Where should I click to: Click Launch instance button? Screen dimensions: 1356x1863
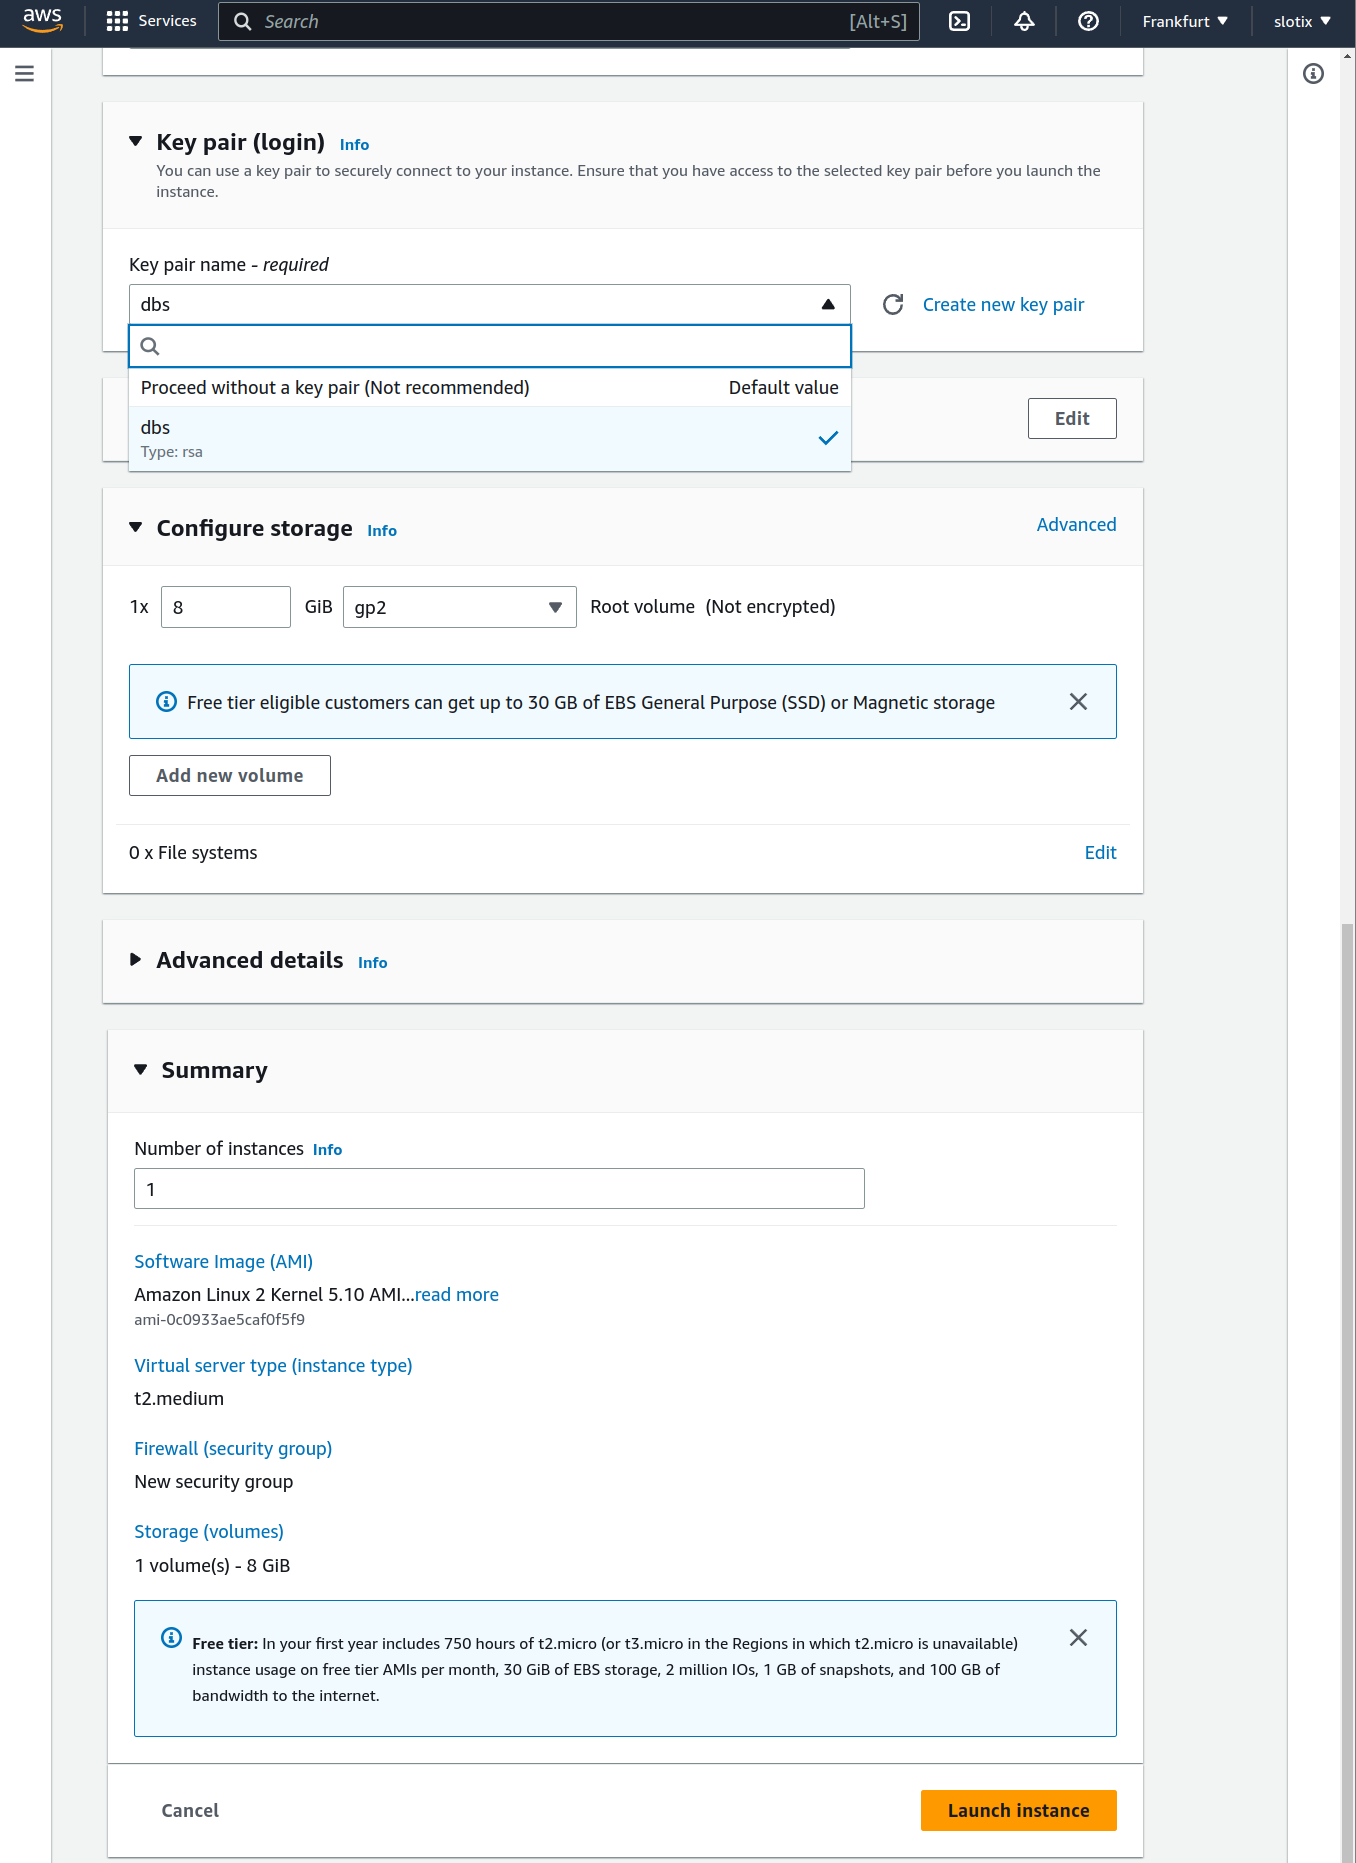pos(1018,1810)
